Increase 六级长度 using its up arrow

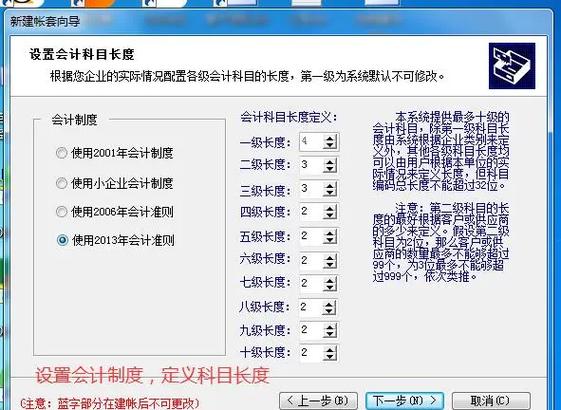pos(330,257)
